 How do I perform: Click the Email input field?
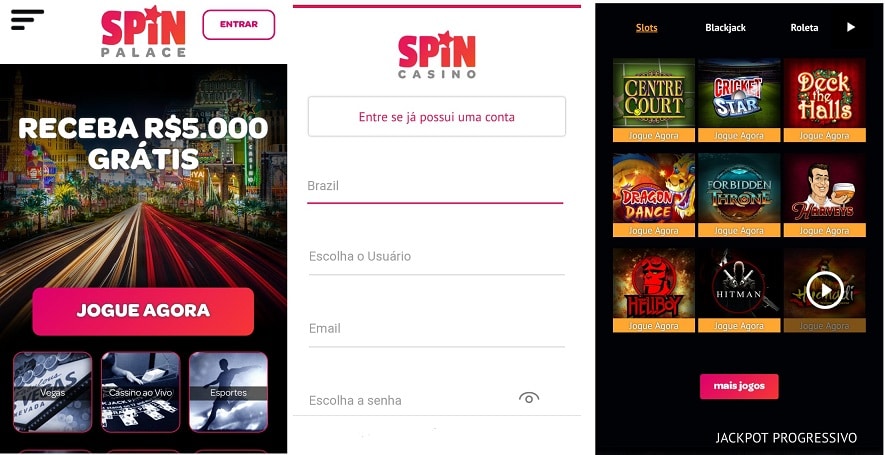coord(436,329)
